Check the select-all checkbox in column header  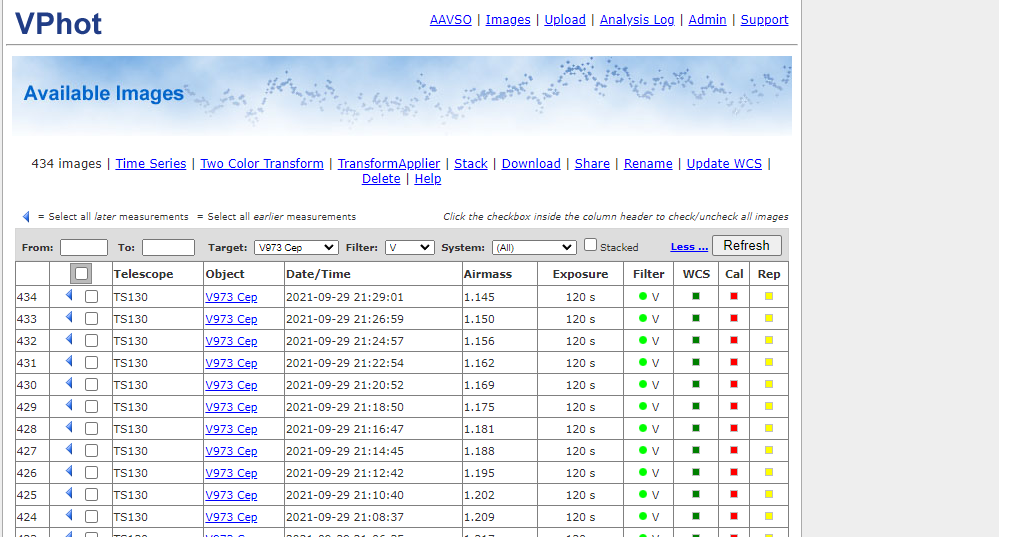point(81,273)
